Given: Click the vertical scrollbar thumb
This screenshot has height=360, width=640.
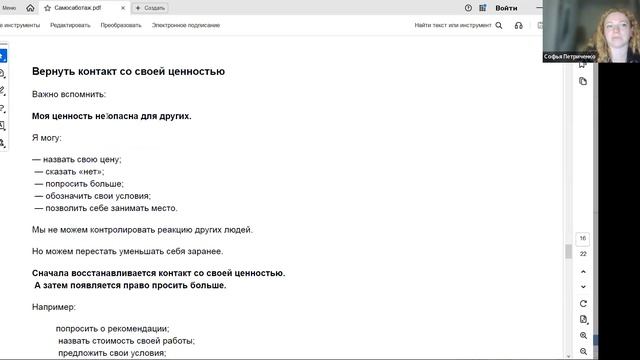Looking at the screenshot, I should click(568, 251).
